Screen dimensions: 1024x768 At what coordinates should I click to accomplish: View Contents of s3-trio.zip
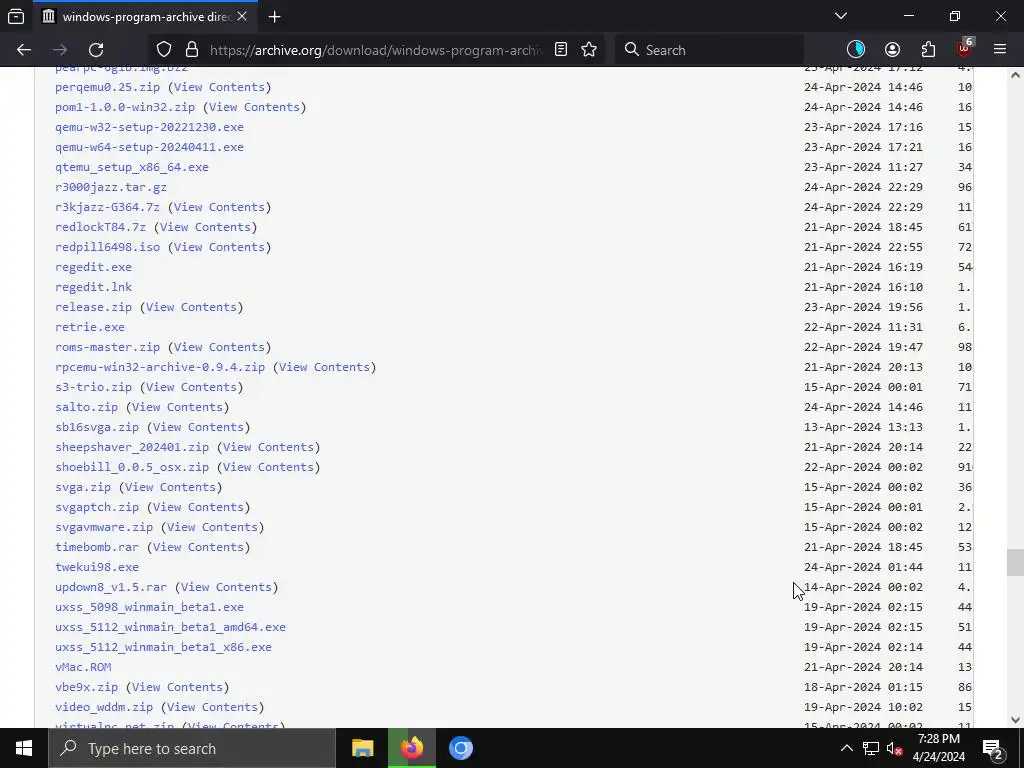pos(191,387)
